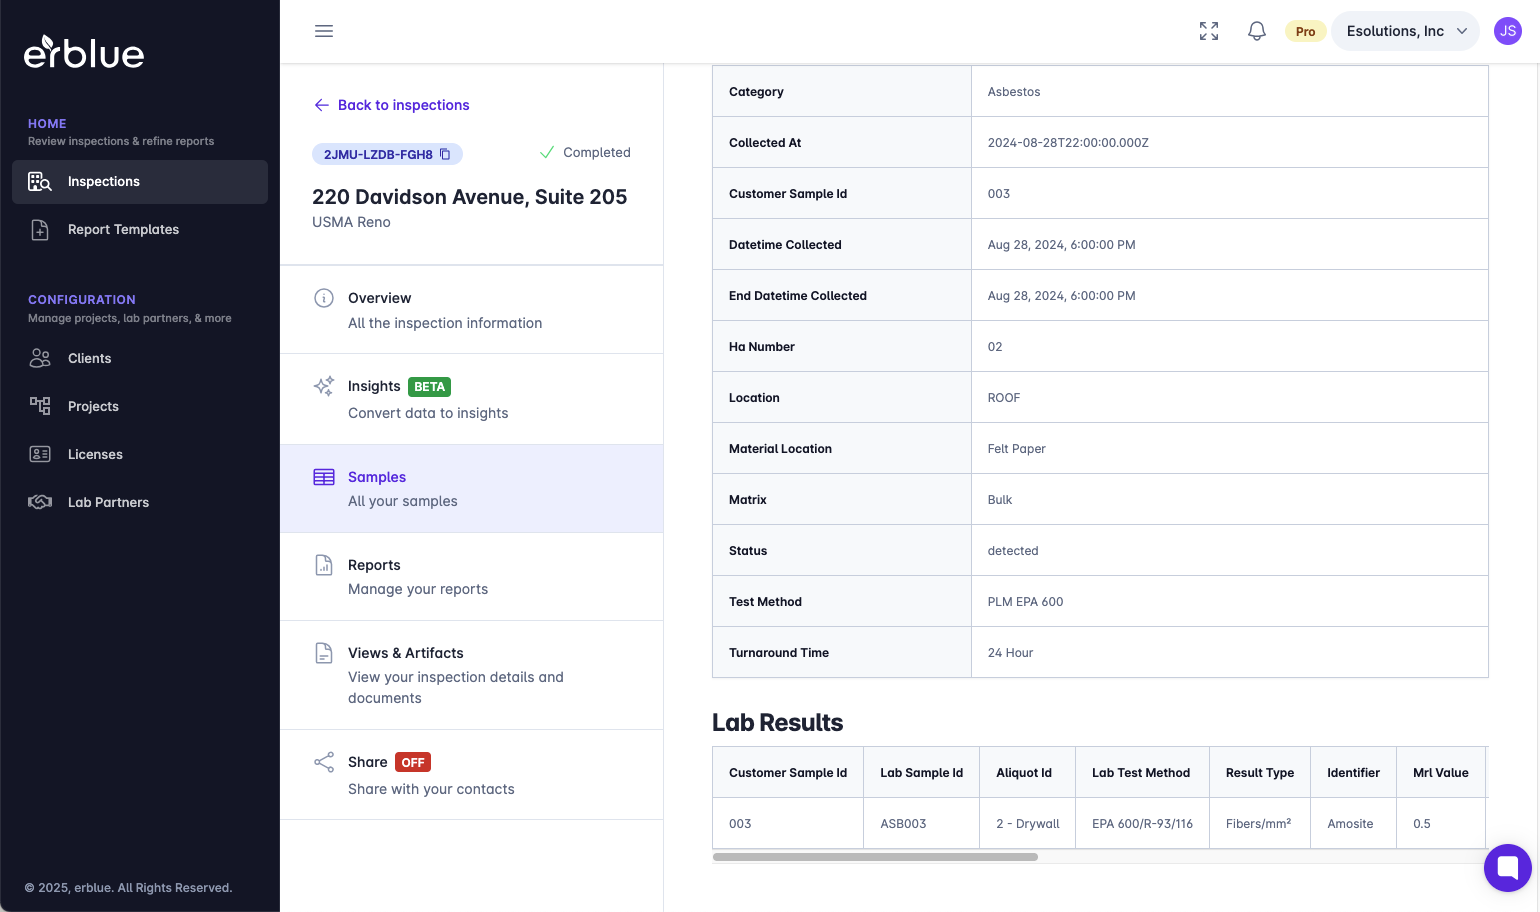The image size is (1540, 912).
Task: Click the Lab Sample Id column header
Action: point(921,773)
